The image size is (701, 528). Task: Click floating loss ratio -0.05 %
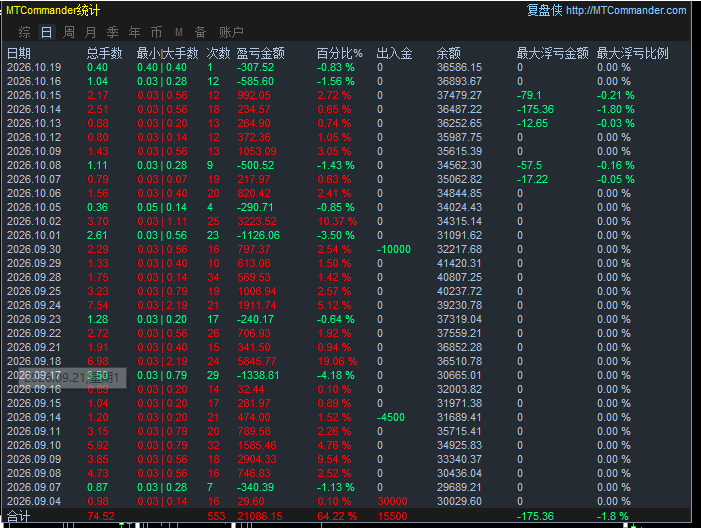click(616, 179)
